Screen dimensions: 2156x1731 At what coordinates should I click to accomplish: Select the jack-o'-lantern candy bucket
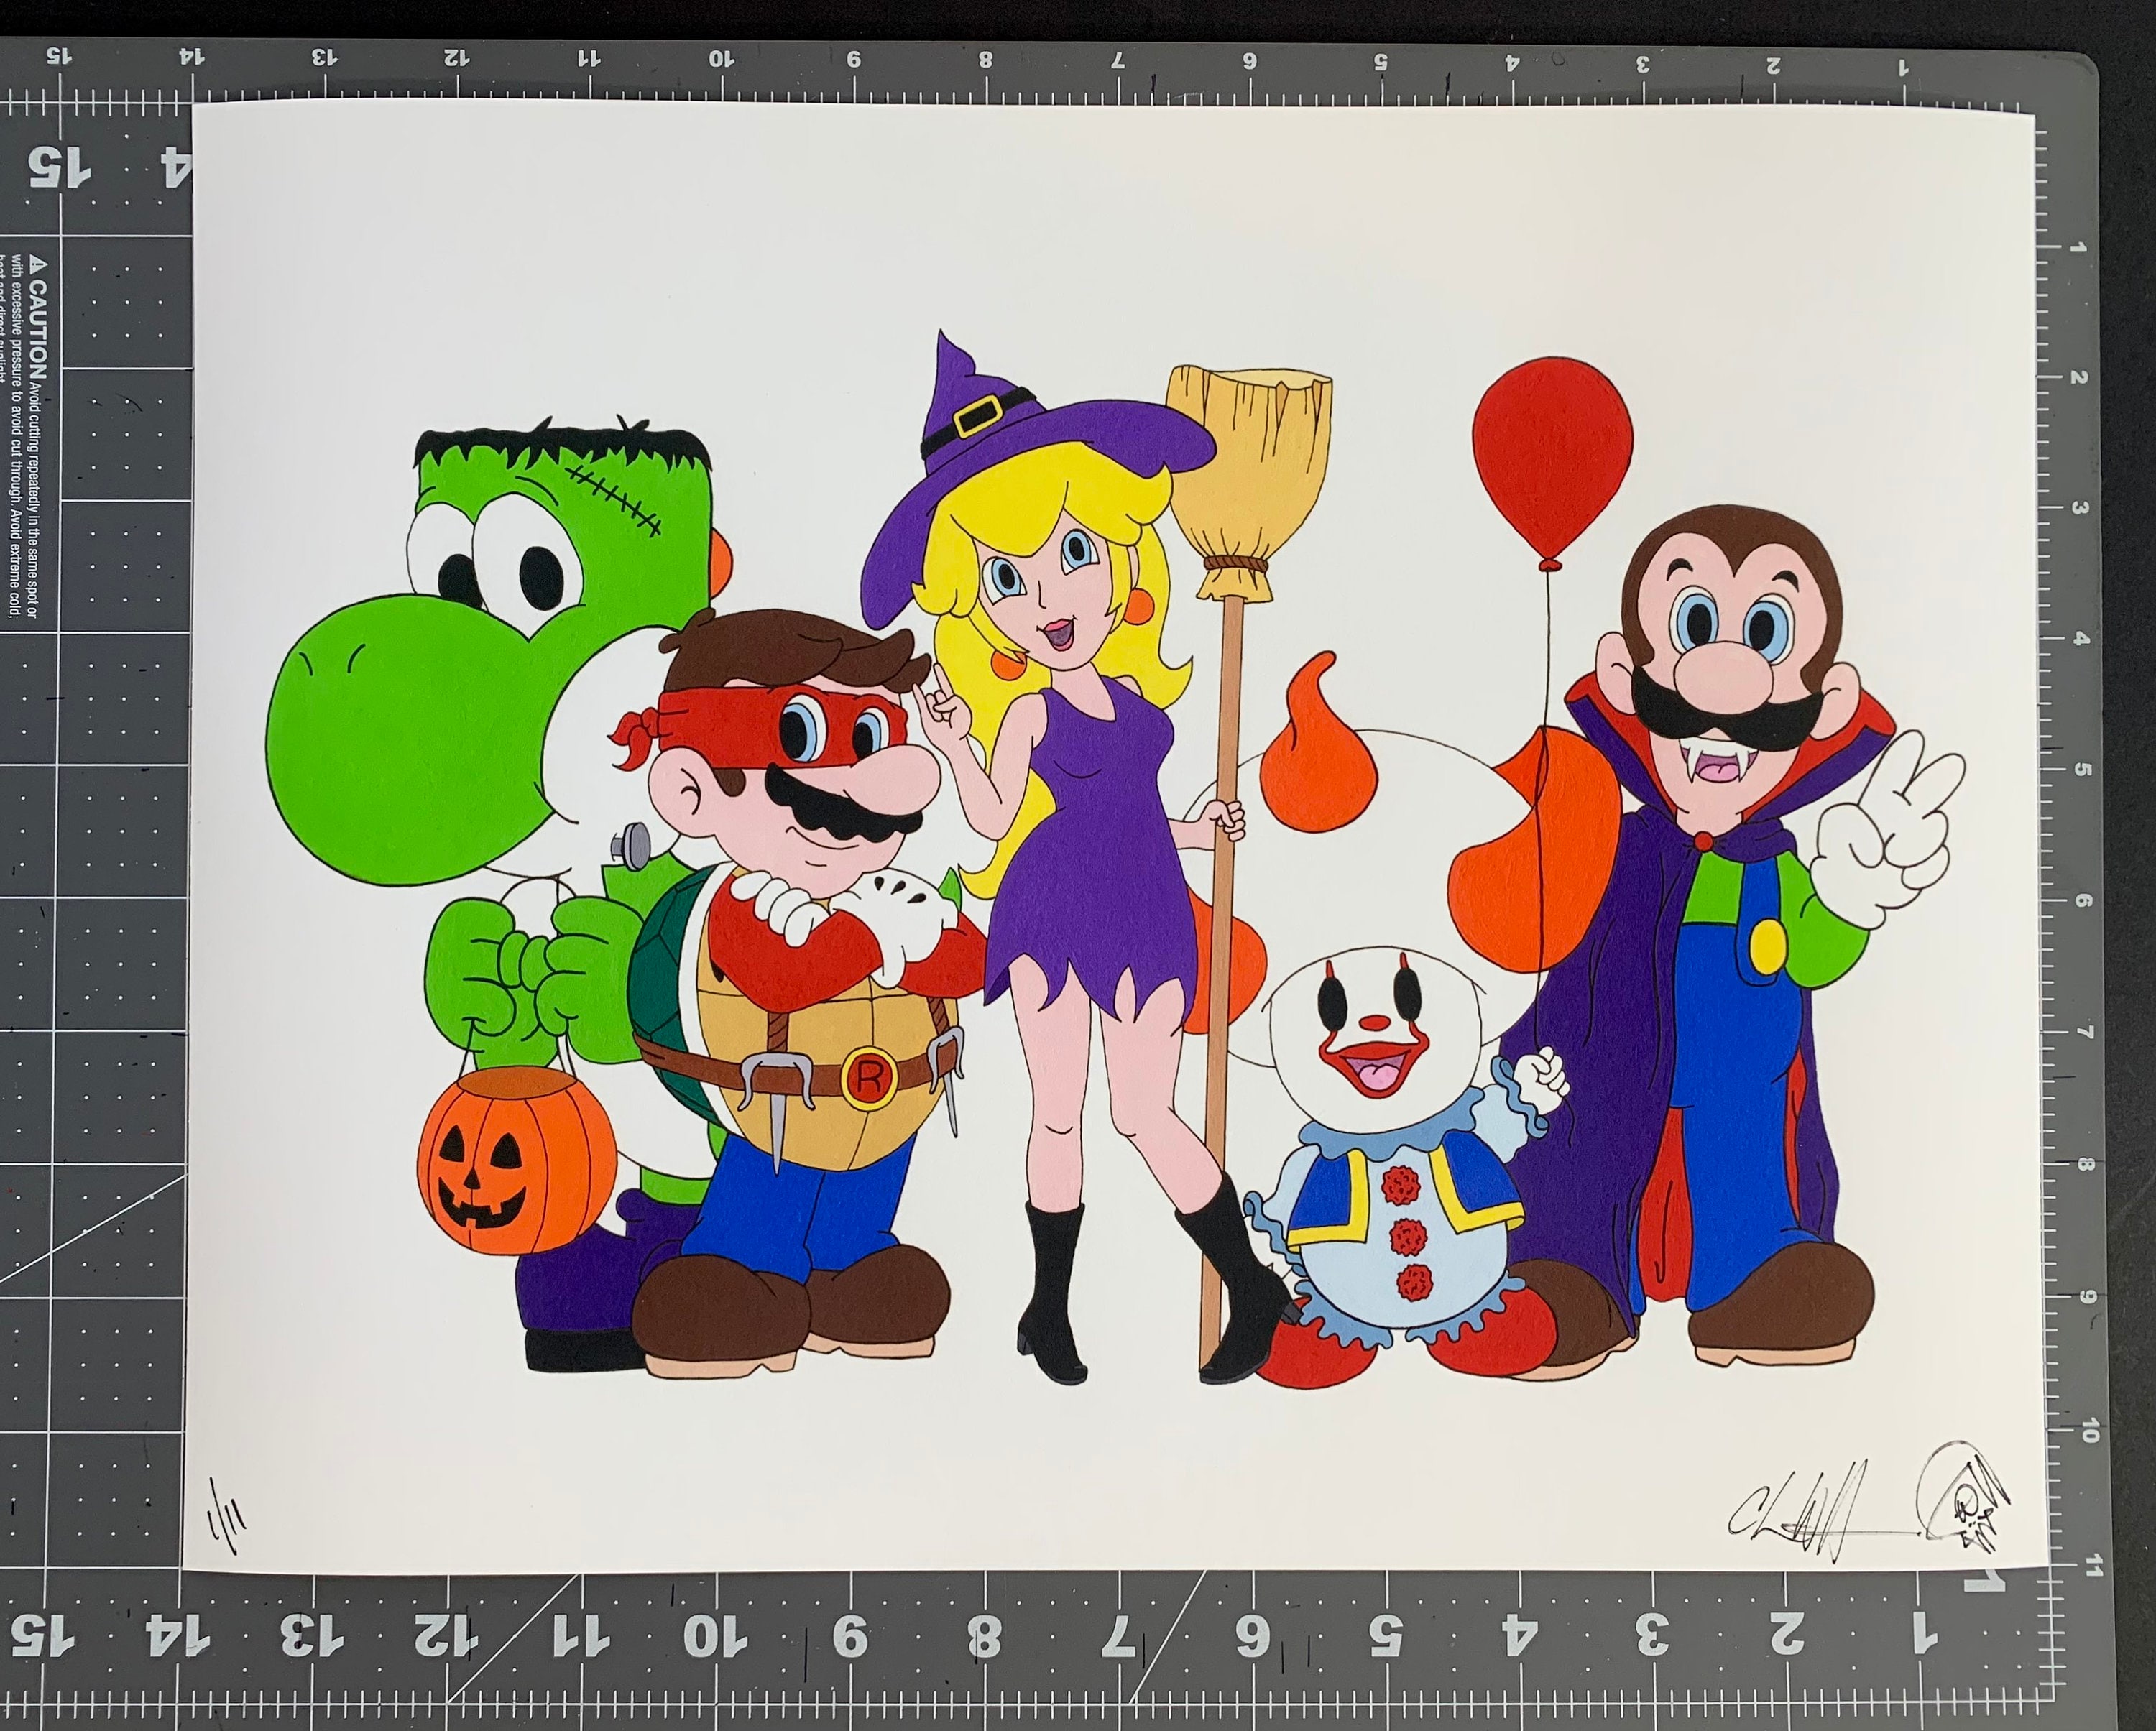[515, 1160]
